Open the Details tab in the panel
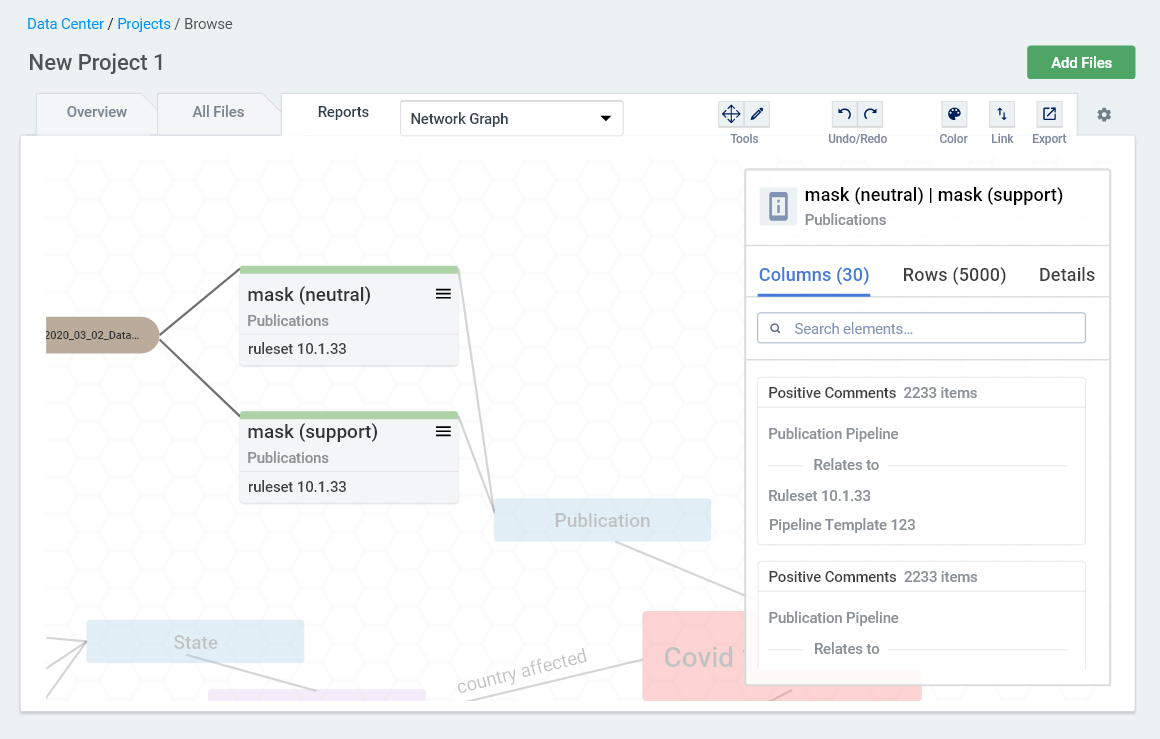Screen dimensions: 1160x739 coord(1066,274)
